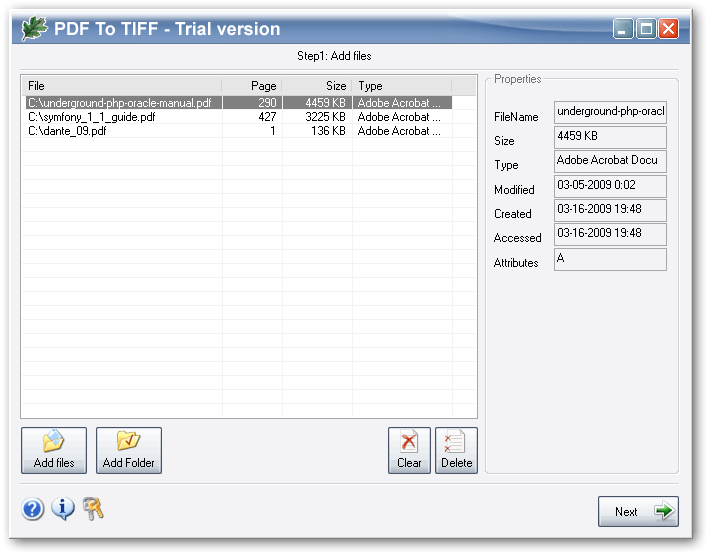Click the Attributes field showing A
707x553 pixels.
point(610,259)
